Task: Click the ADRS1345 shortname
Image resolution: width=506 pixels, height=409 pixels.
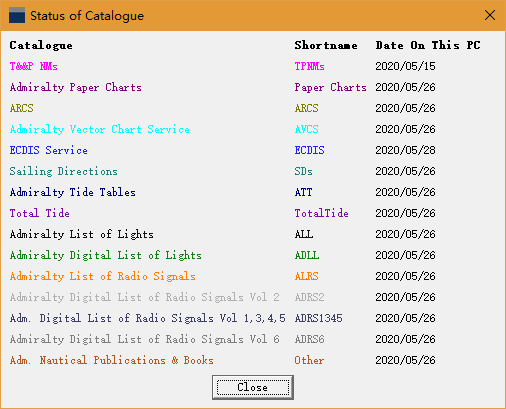Action: [x=318, y=318]
